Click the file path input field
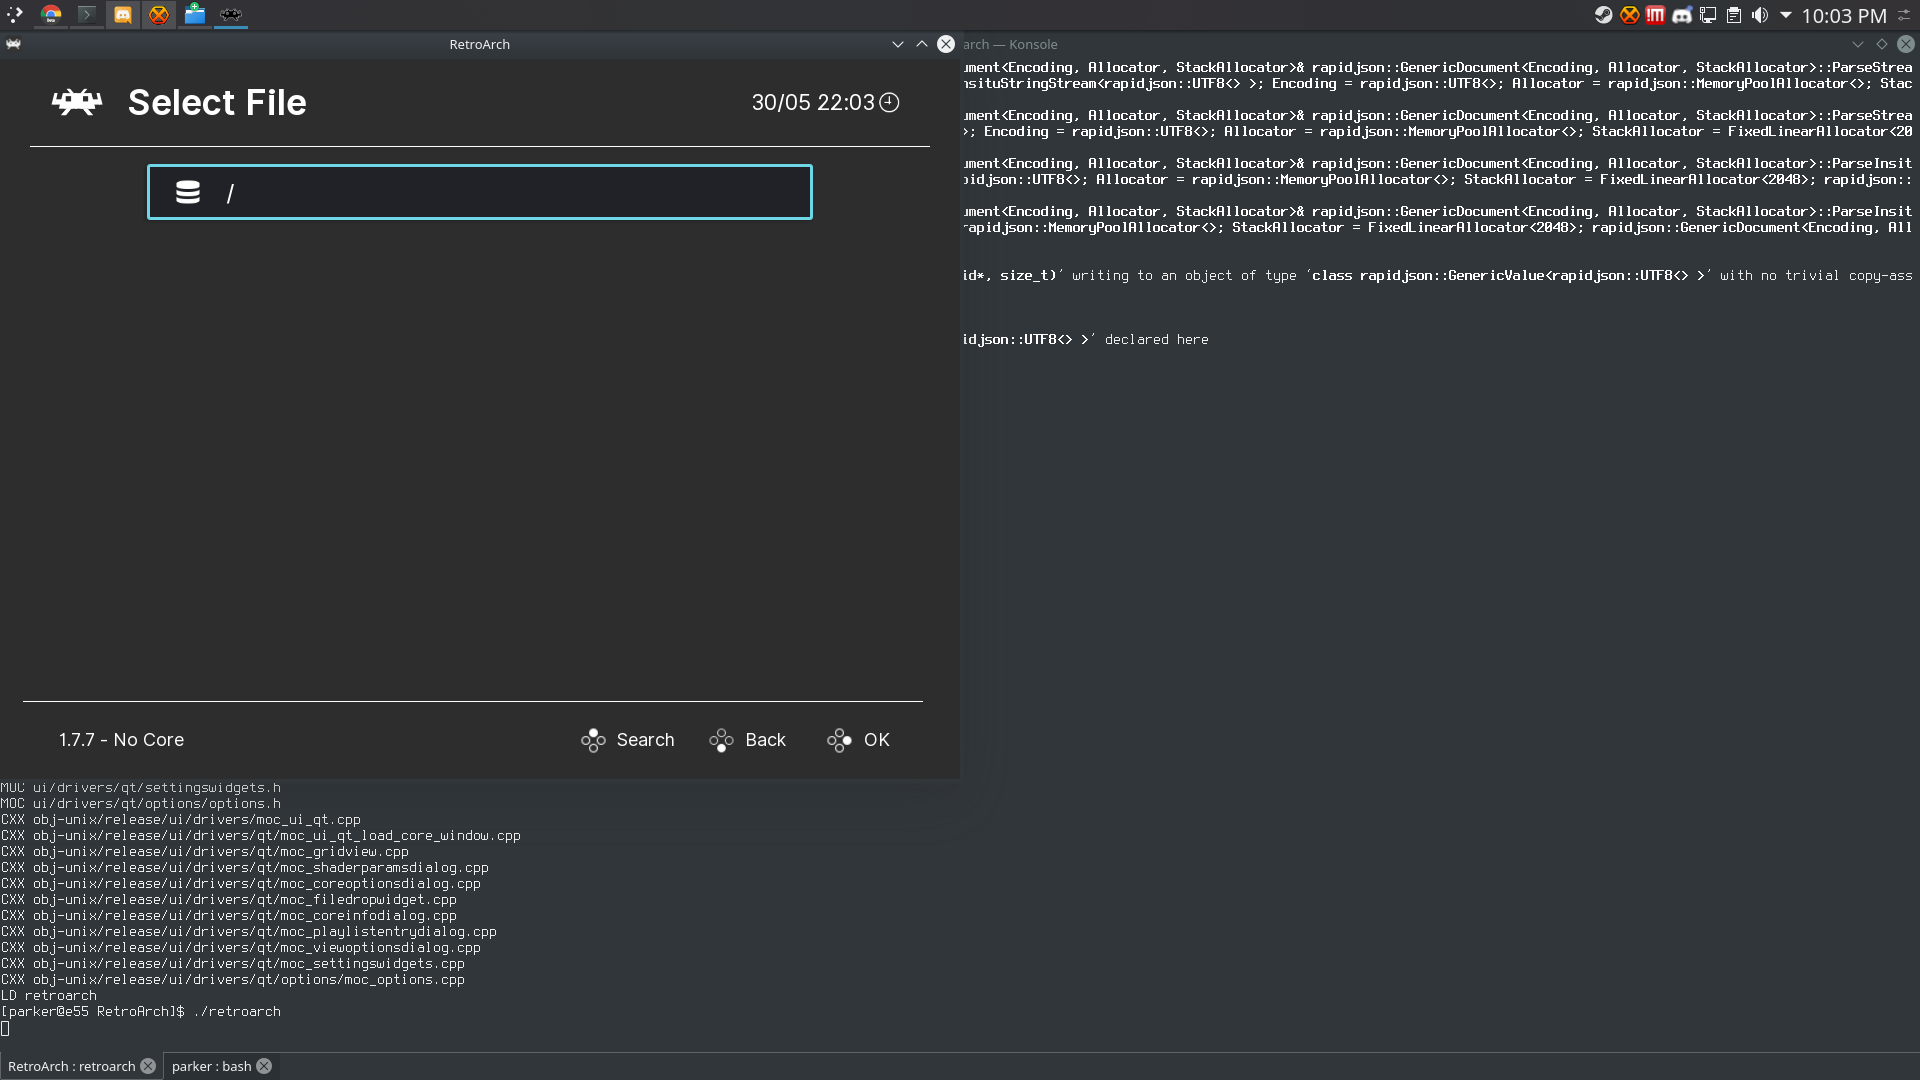Viewport: 1920px width, 1080px height. (480, 191)
